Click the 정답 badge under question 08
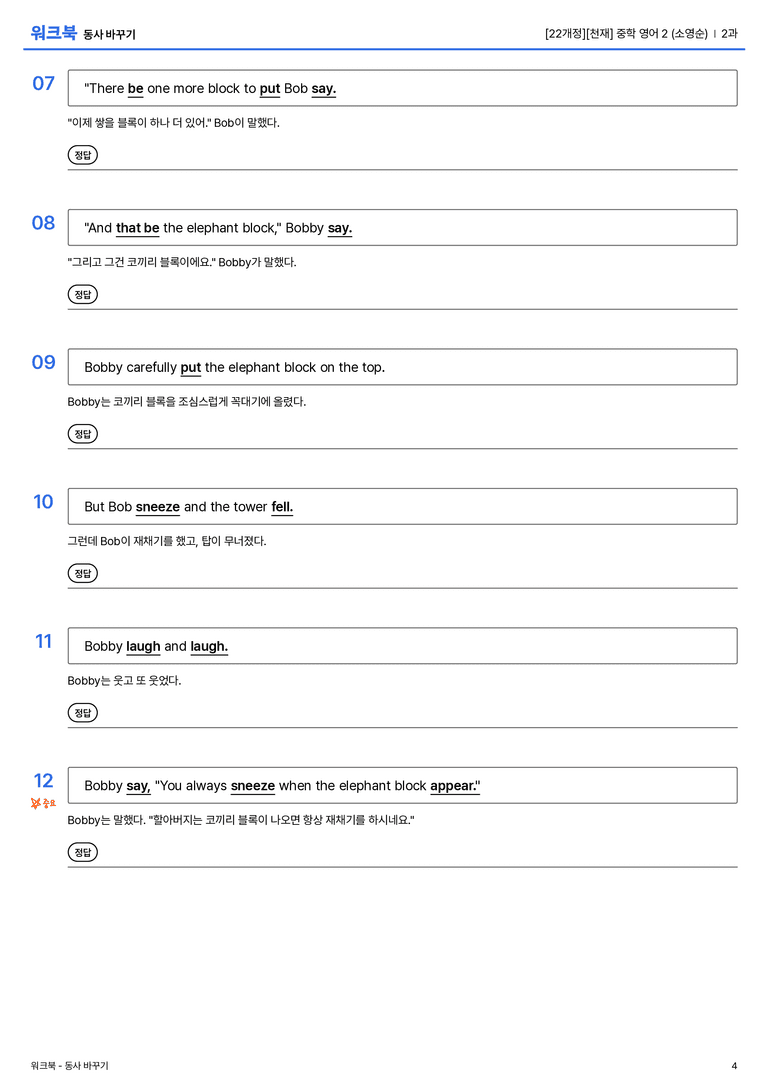This screenshot has height=1087, width=768. 82,294
